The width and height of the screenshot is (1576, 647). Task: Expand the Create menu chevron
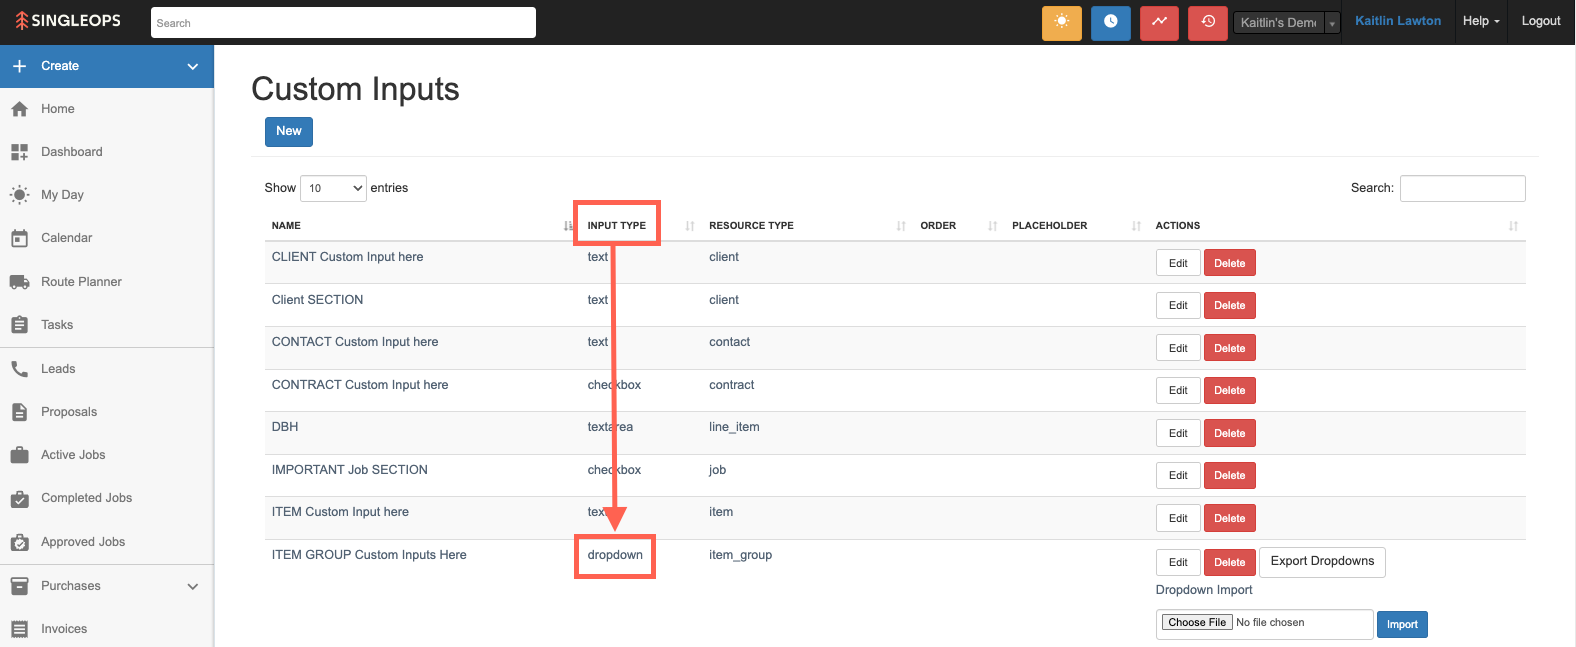(x=192, y=66)
